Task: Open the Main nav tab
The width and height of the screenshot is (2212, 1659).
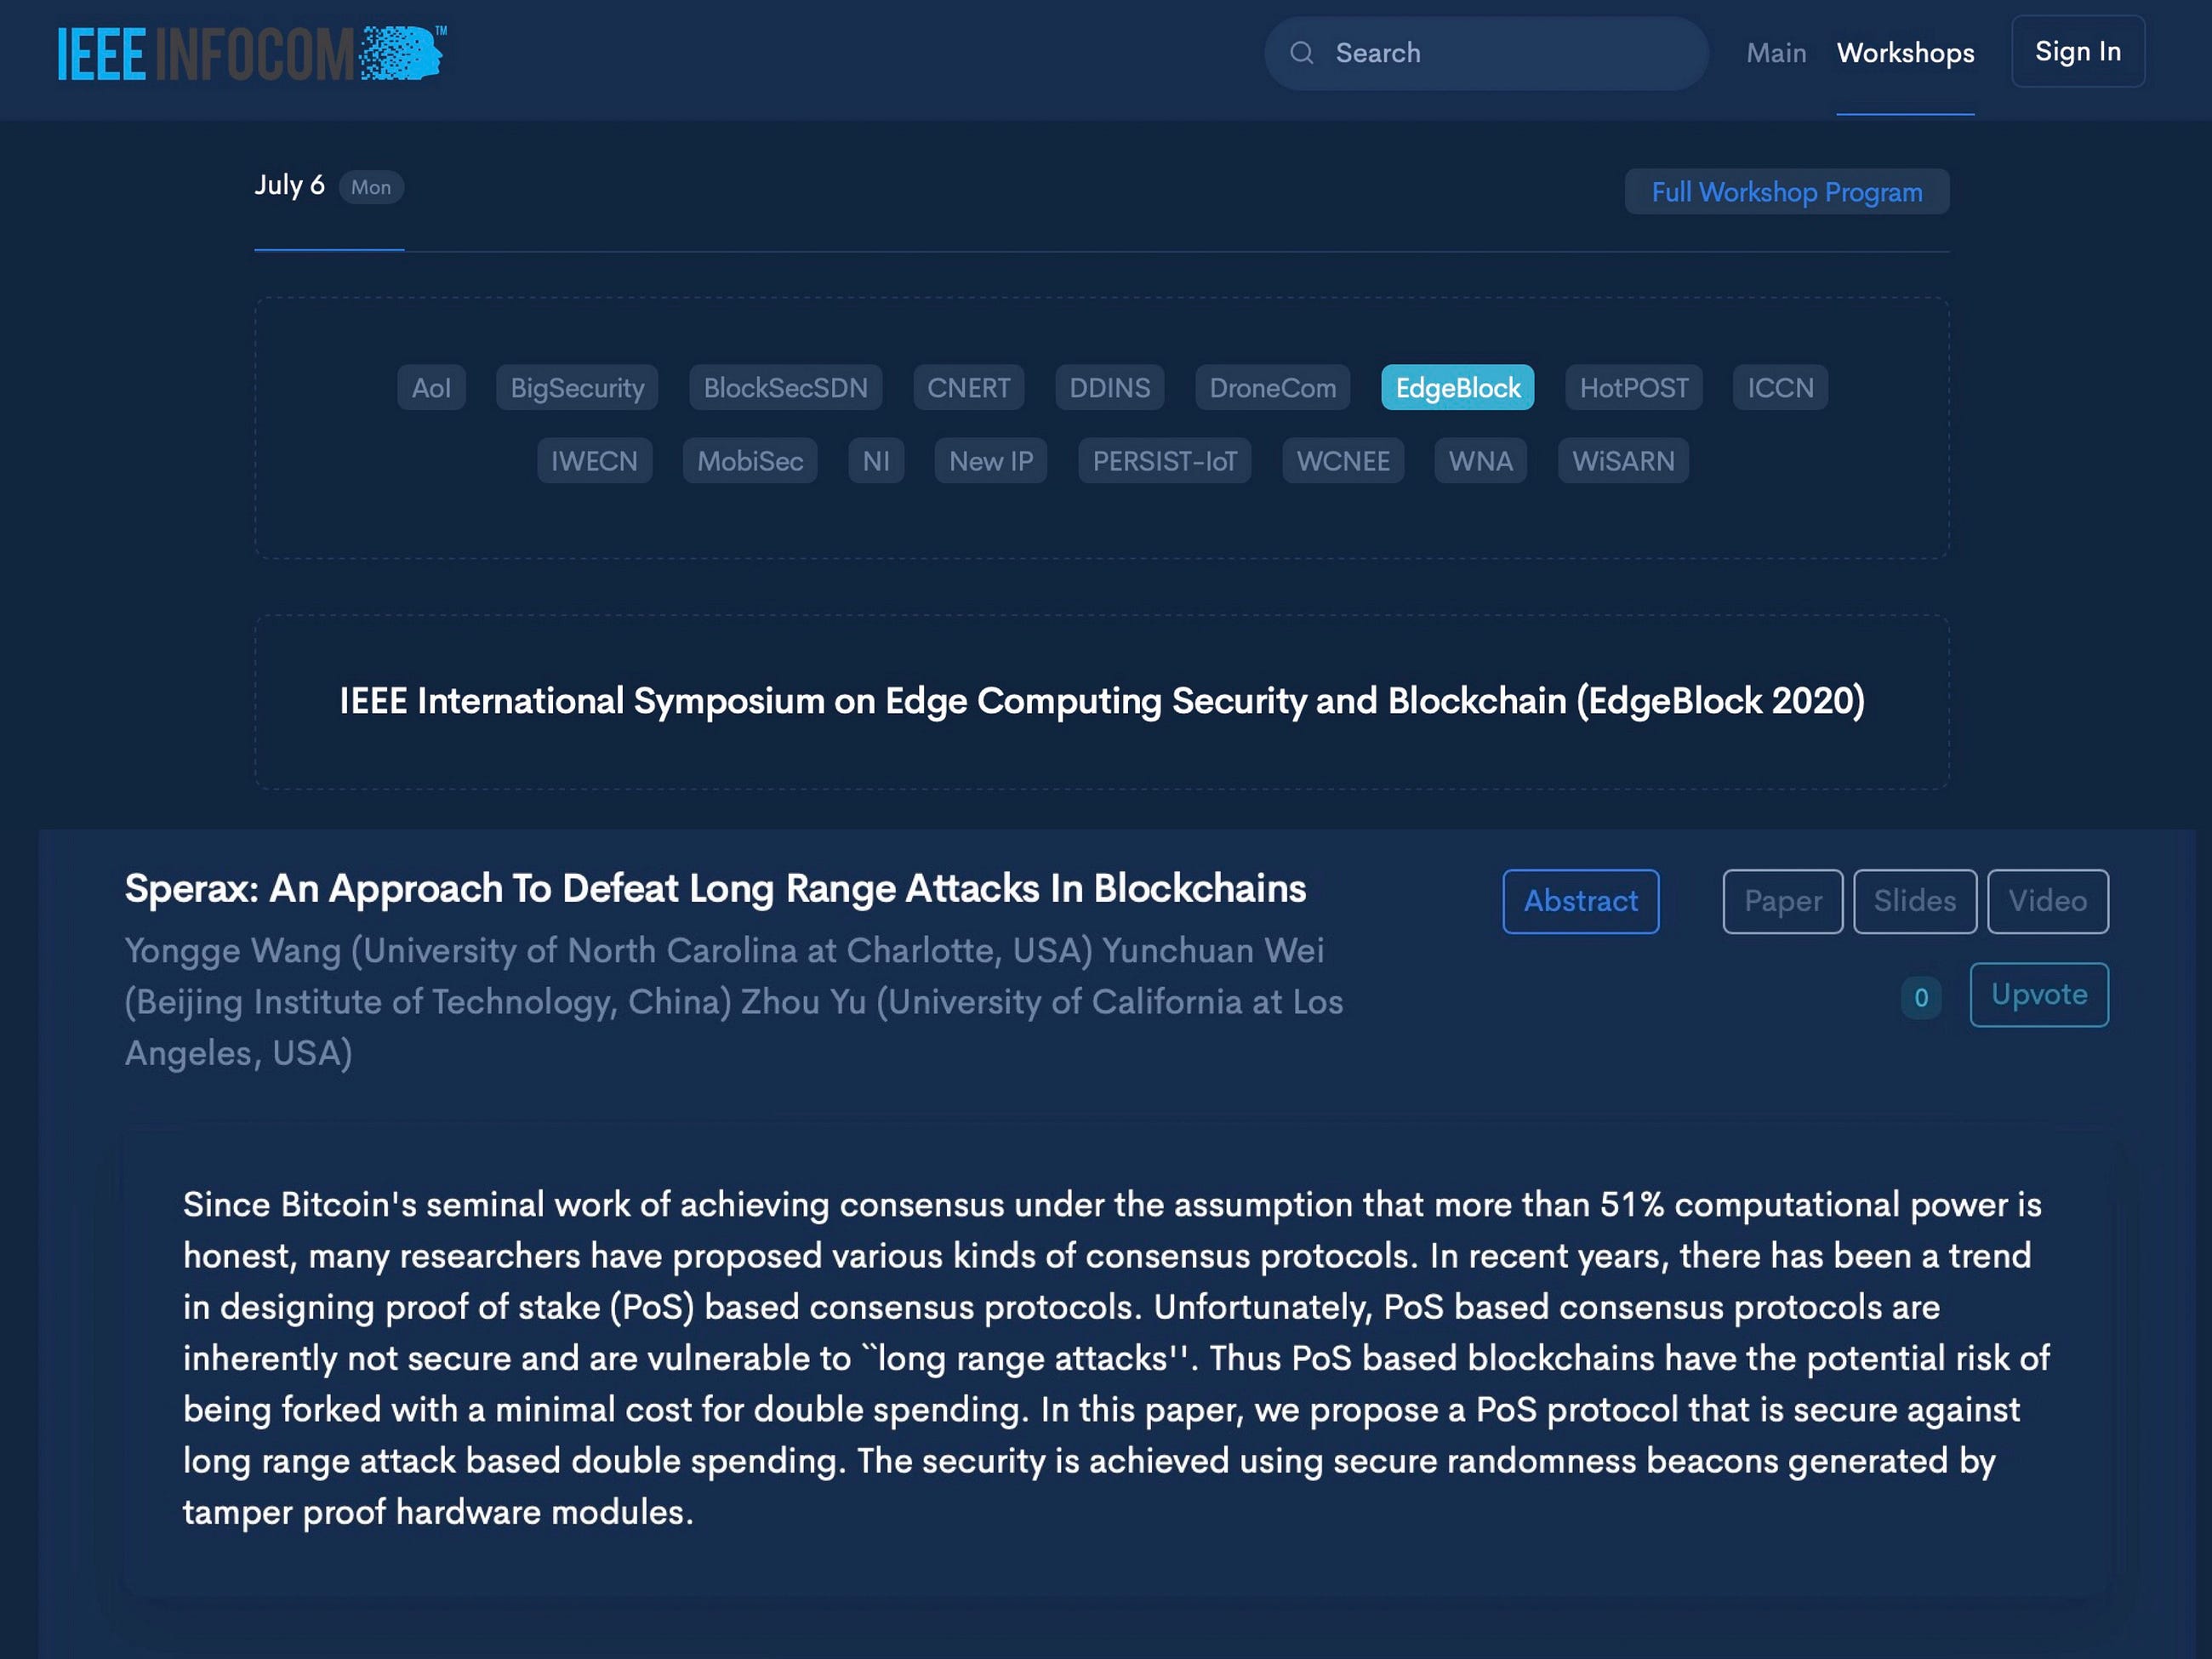Action: (1776, 53)
